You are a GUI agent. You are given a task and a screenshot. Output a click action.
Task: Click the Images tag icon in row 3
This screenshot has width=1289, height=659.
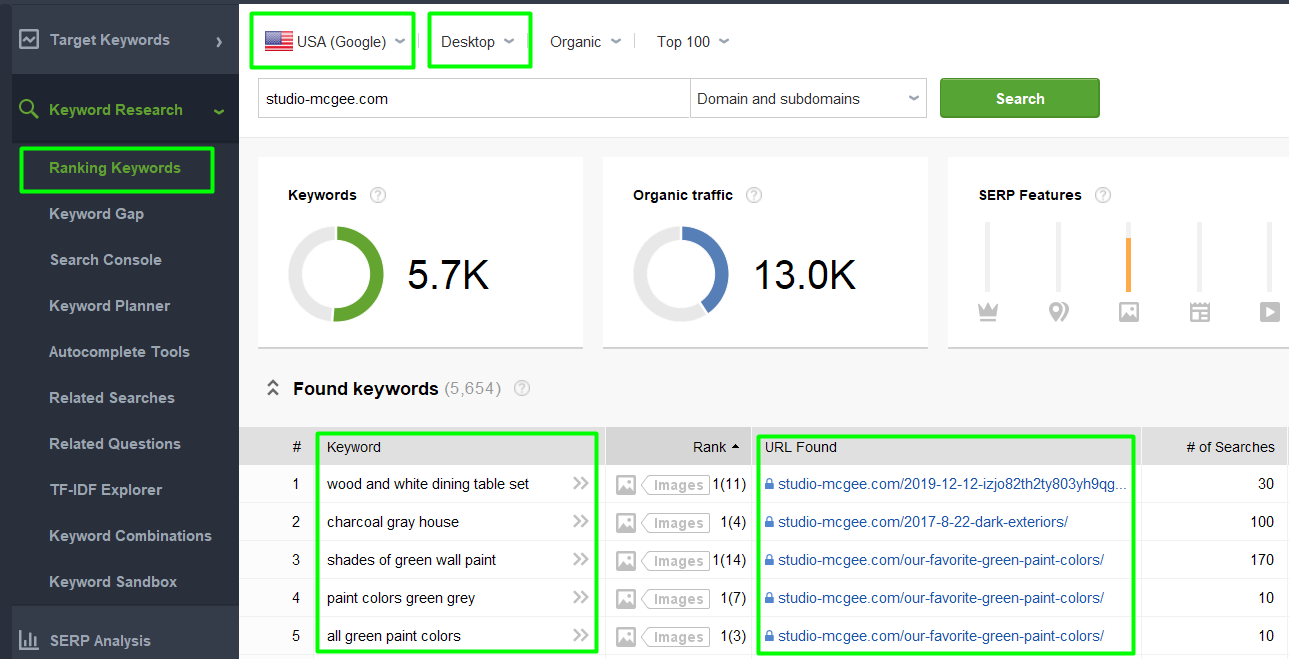click(675, 561)
